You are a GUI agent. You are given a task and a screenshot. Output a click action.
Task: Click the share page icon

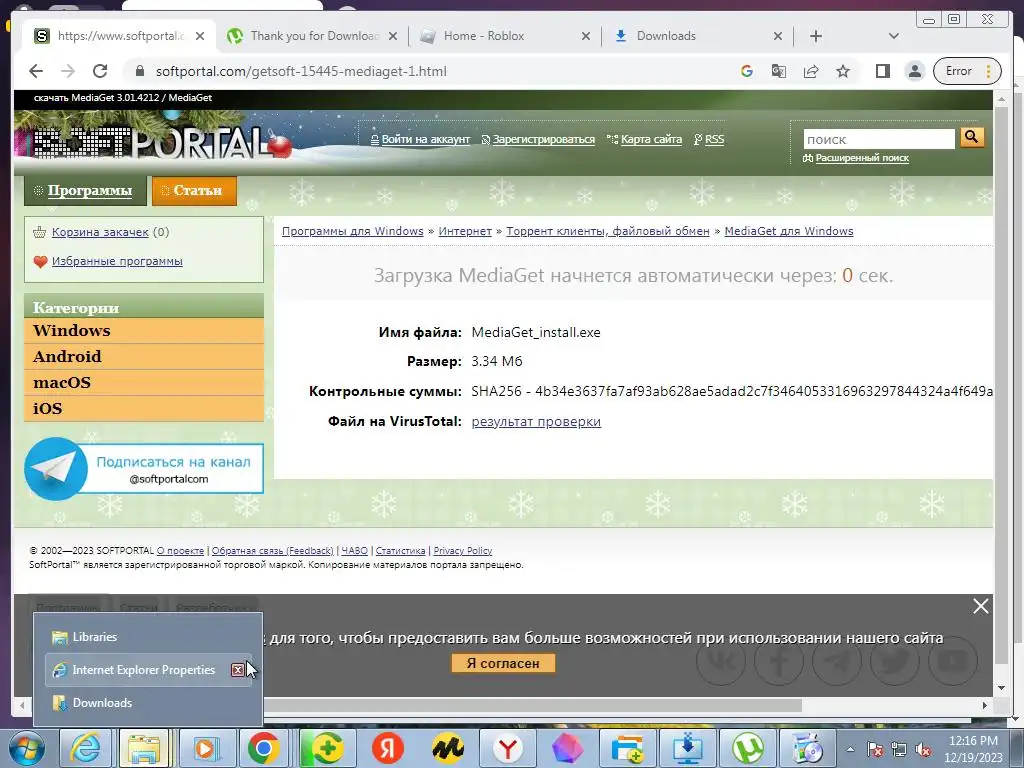(811, 71)
